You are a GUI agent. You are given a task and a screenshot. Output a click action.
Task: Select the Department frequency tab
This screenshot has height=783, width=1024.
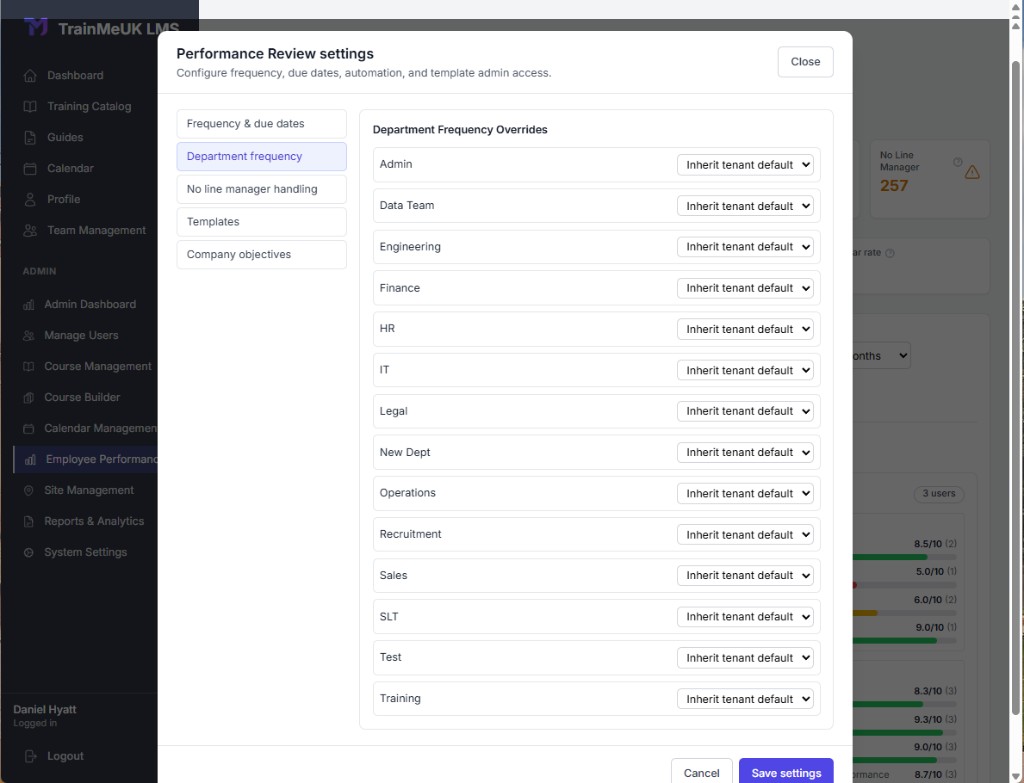(x=261, y=157)
